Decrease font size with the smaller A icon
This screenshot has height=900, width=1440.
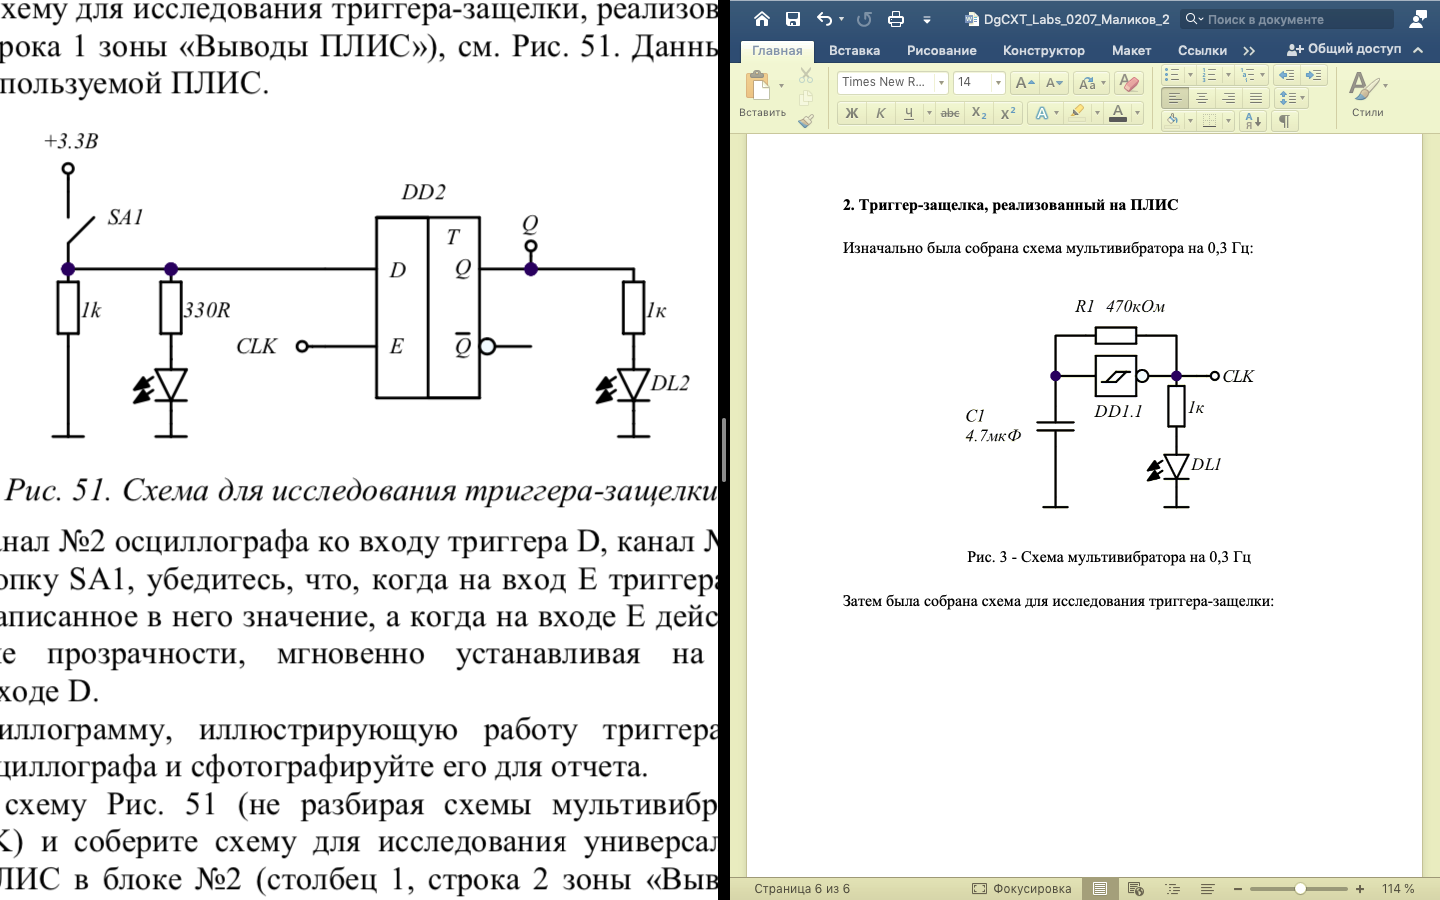(1054, 83)
